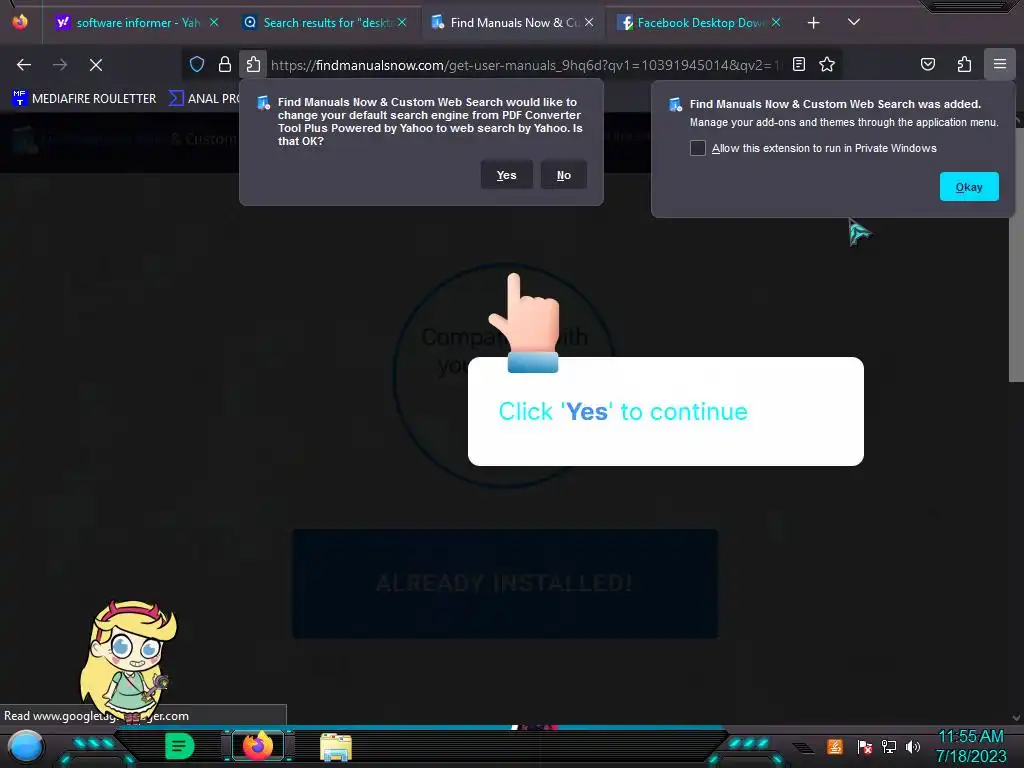Open network status tray icon
Screen dimensions: 1024x768
(x=889, y=746)
